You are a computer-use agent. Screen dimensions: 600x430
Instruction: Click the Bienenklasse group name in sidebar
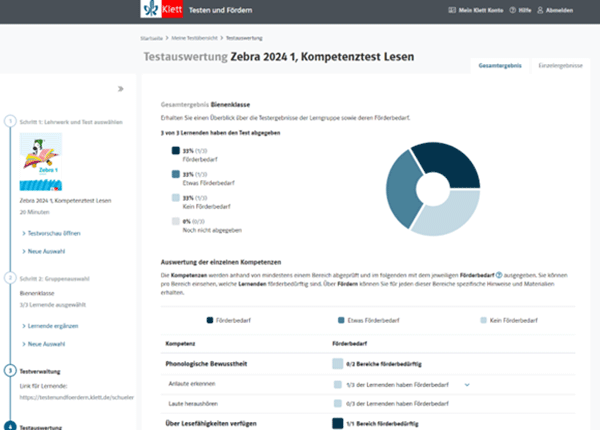(x=37, y=293)
